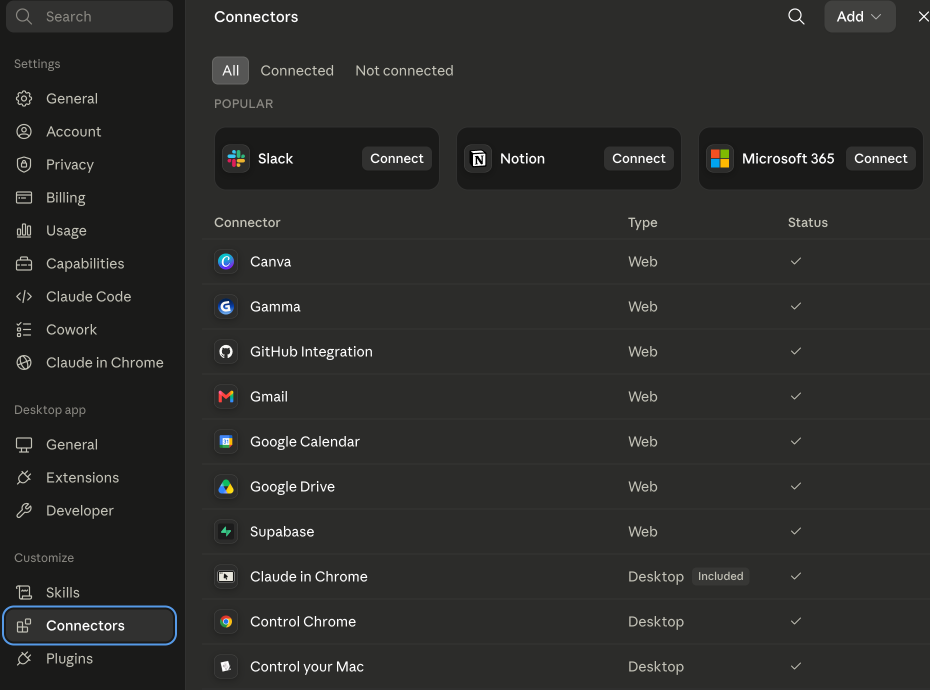This screenshot has height=690, width=930.
Task: Click the Gamma connector icon
Action: point(226,307)
